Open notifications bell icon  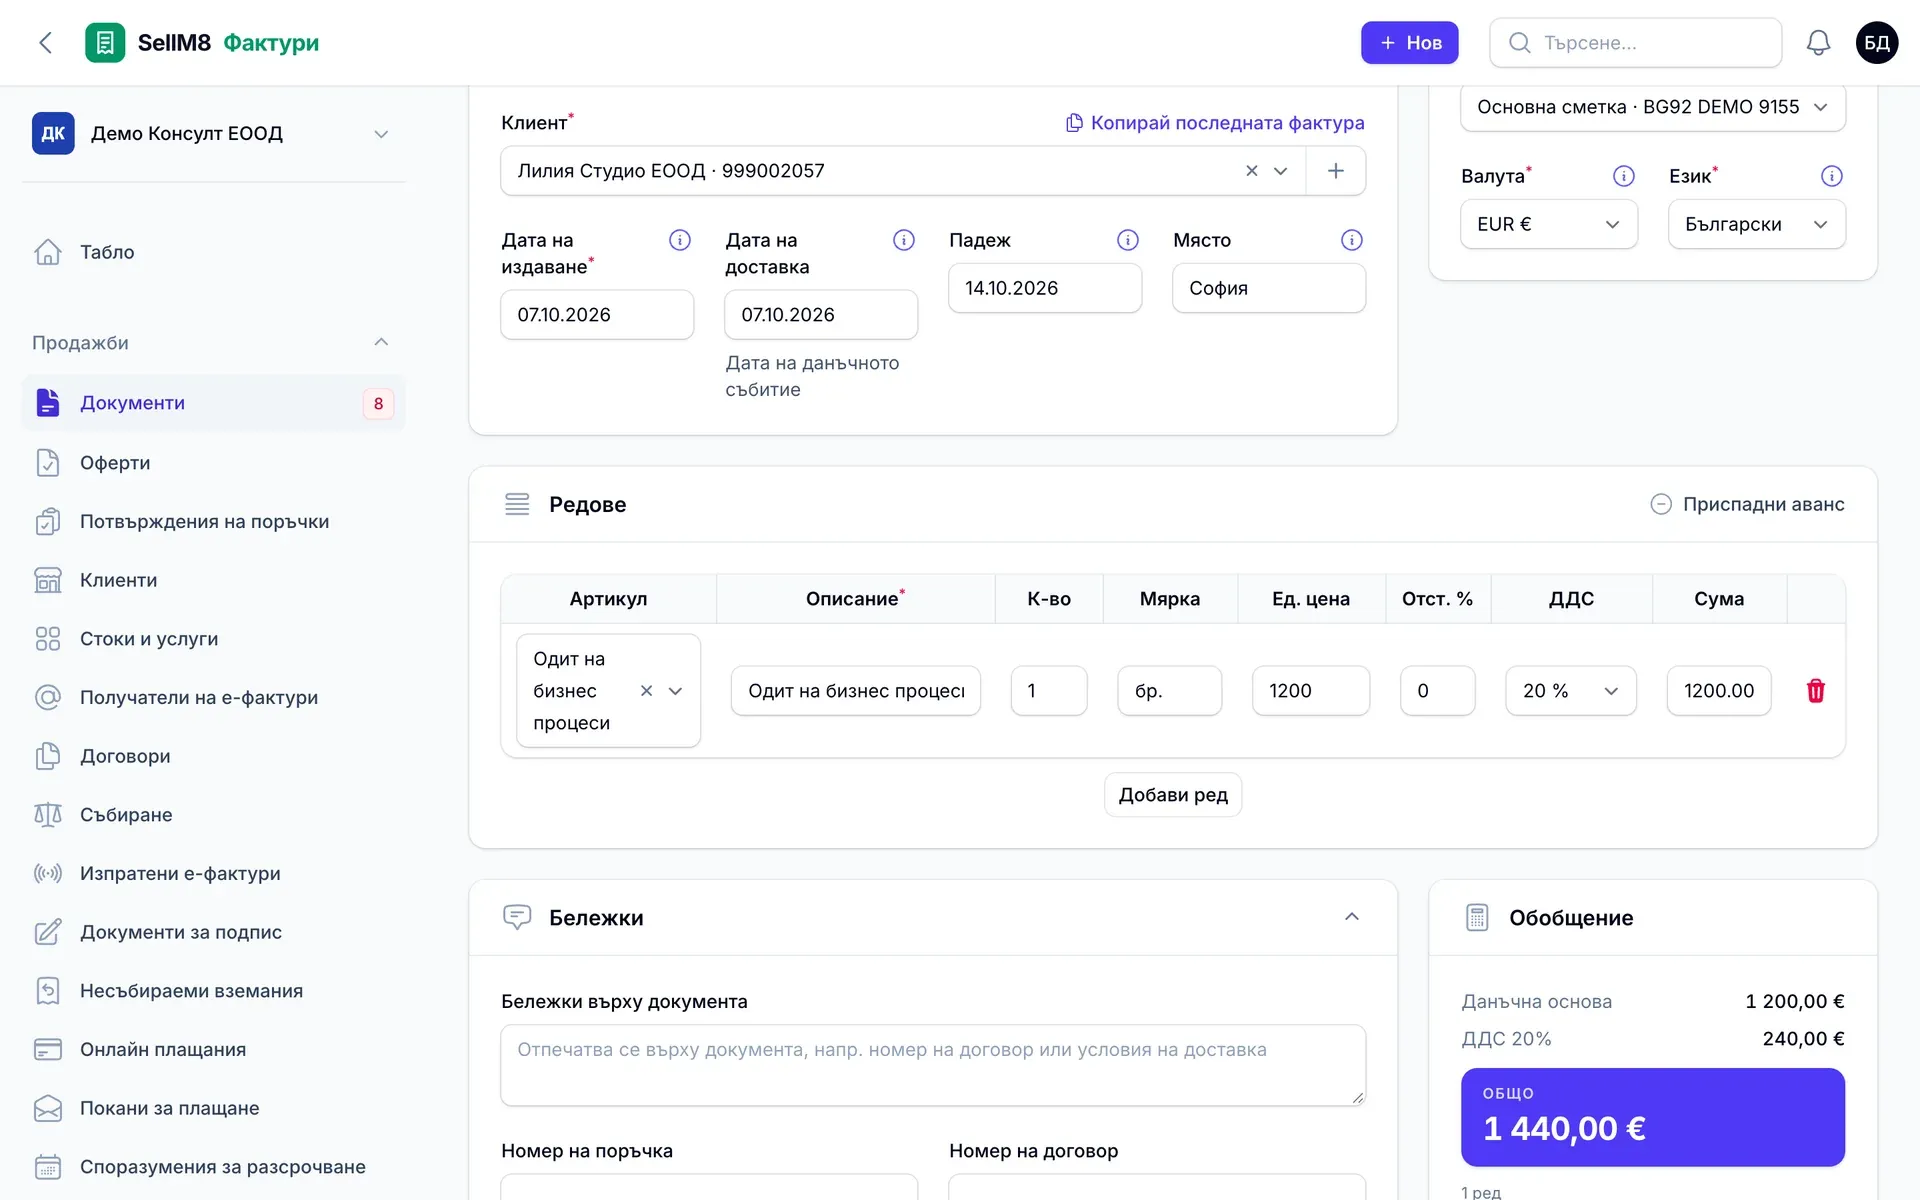(1818, 43)
